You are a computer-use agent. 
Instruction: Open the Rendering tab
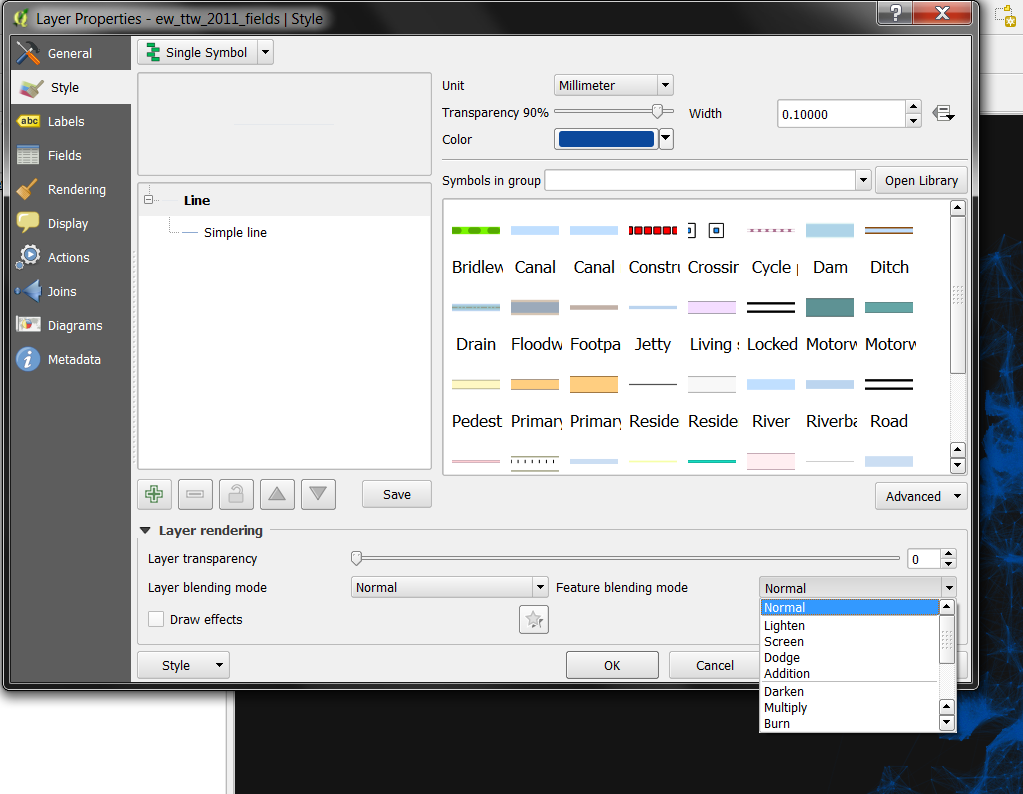click(70, 189)
